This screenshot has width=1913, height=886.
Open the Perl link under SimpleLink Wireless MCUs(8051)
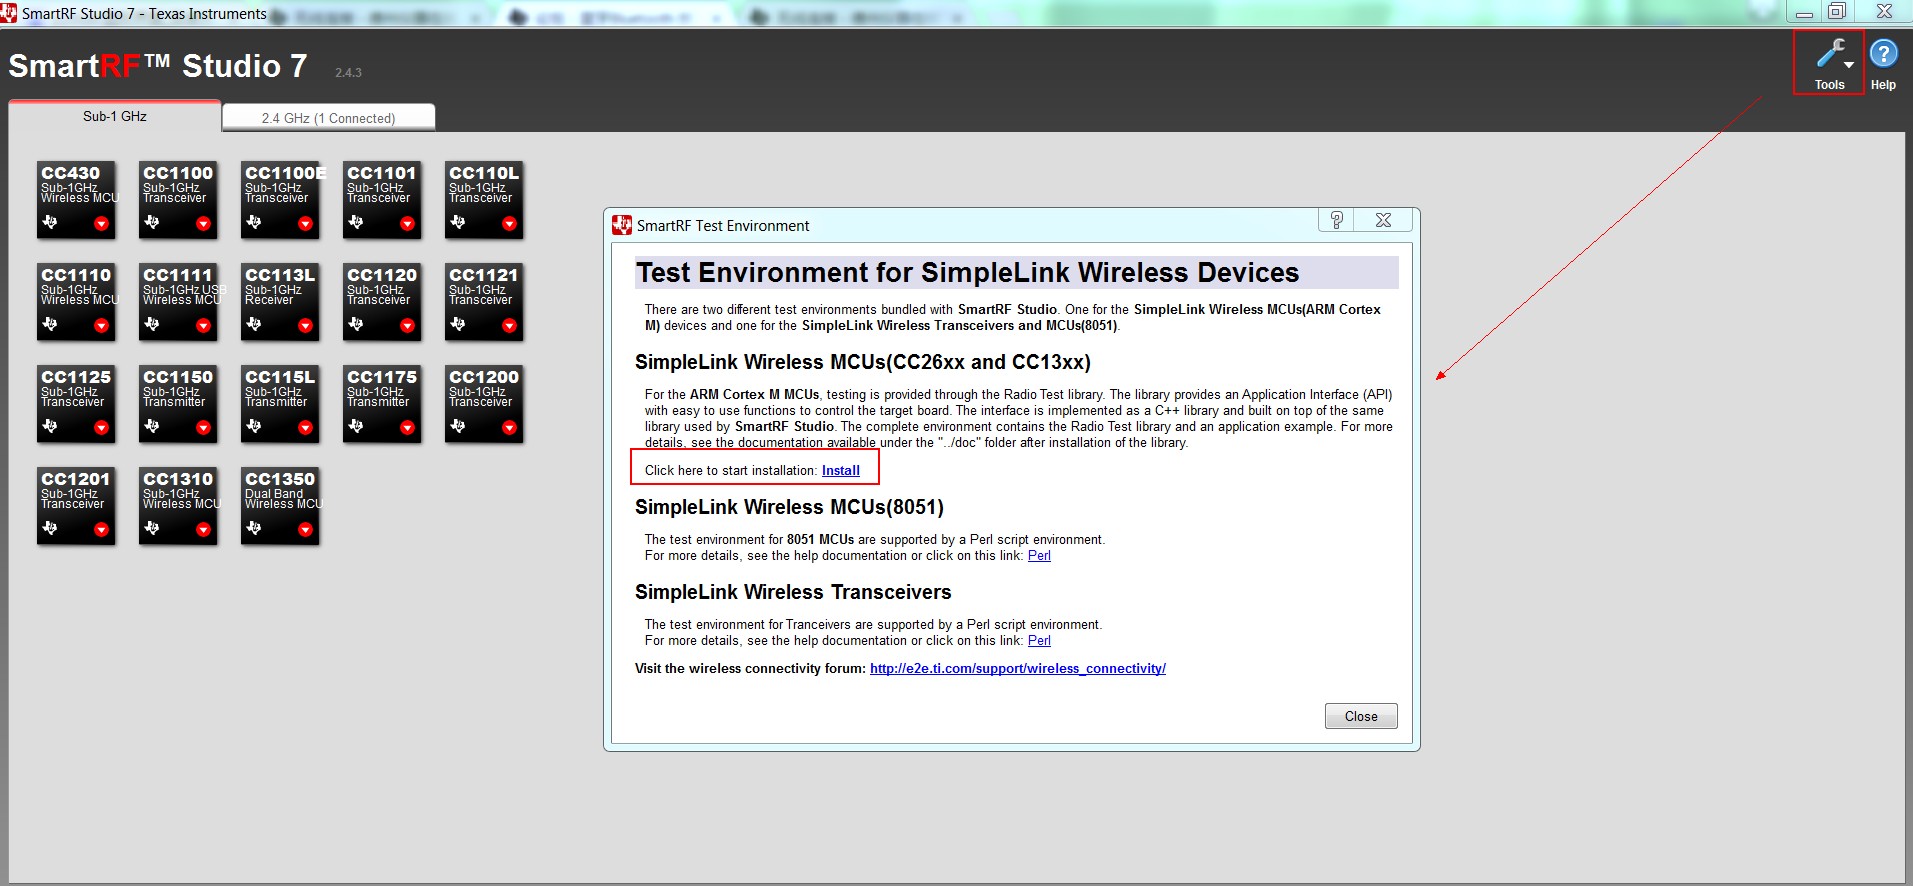(1039, 555)
